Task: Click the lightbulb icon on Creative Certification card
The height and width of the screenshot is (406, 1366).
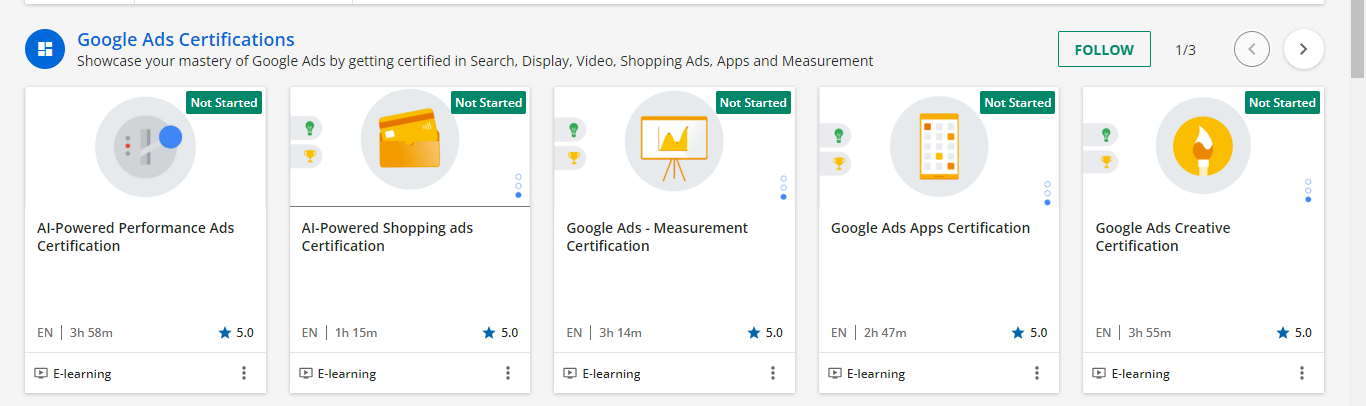Action: (1104, 133)
